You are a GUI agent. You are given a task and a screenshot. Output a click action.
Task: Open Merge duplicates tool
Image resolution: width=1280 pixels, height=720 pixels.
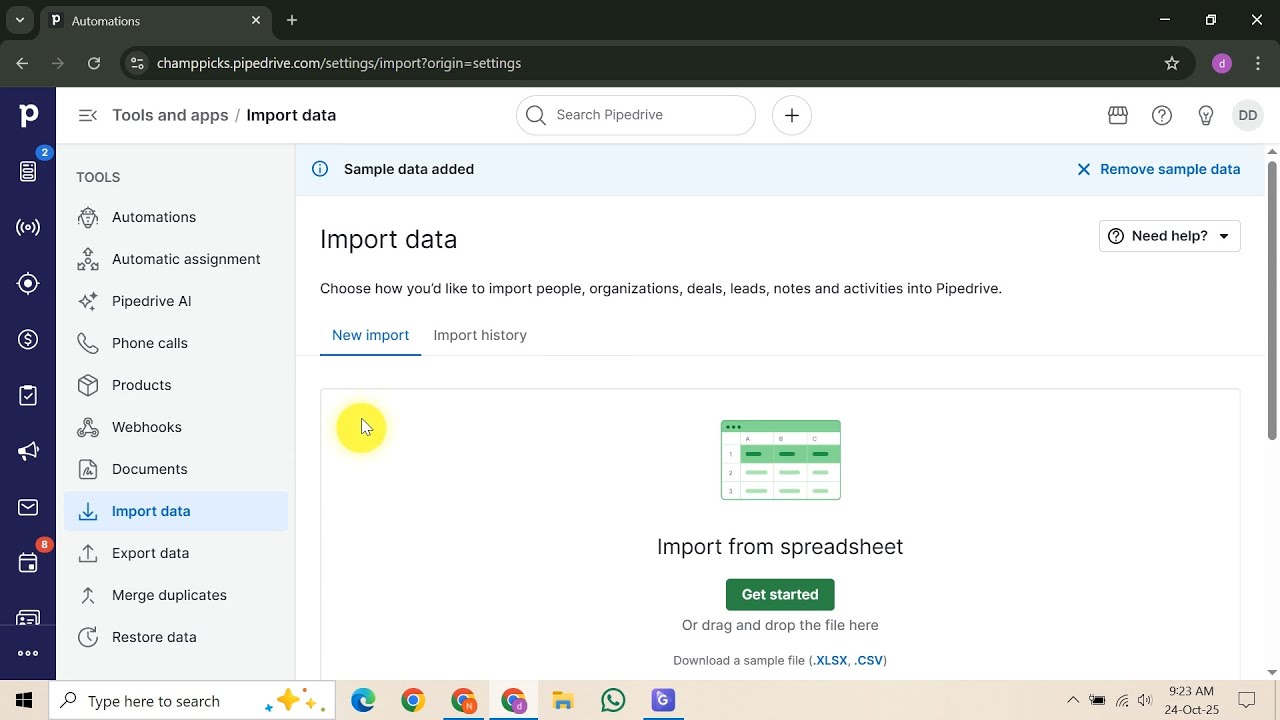coord(176,595)
